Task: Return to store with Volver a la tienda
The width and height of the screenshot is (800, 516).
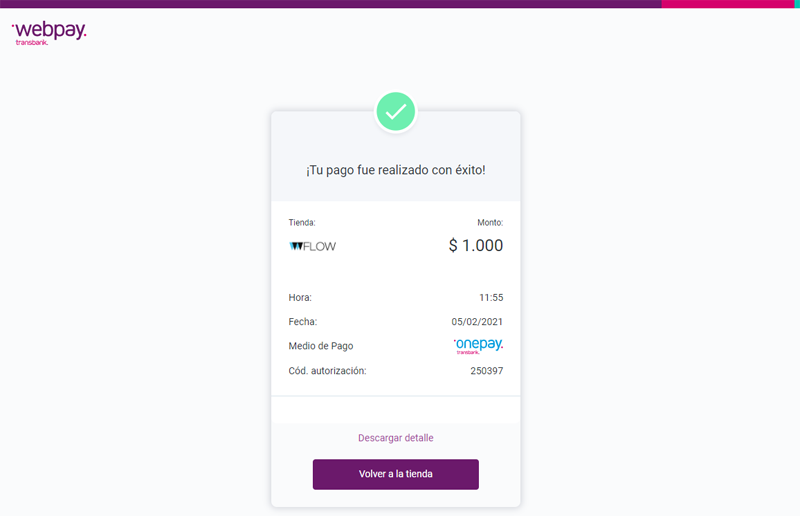Action: tap(395, 474)
